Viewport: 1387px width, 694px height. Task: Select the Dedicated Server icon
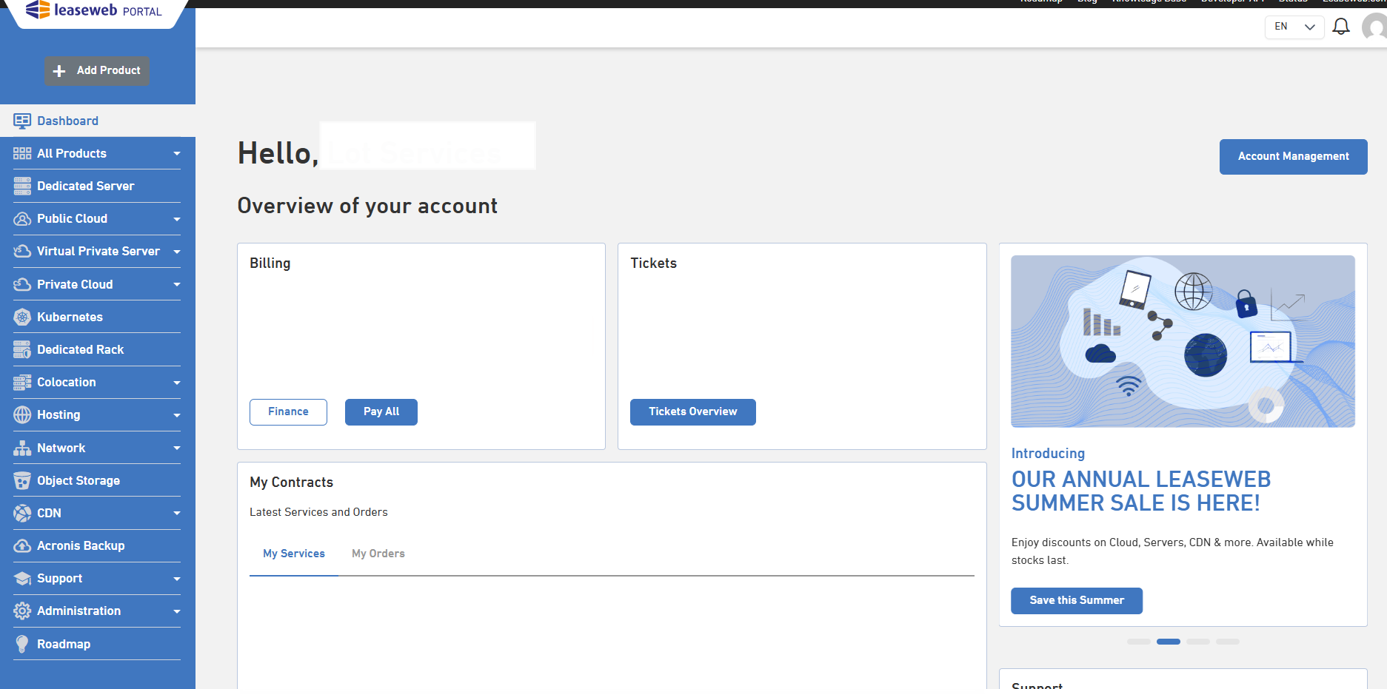(22, 186)
